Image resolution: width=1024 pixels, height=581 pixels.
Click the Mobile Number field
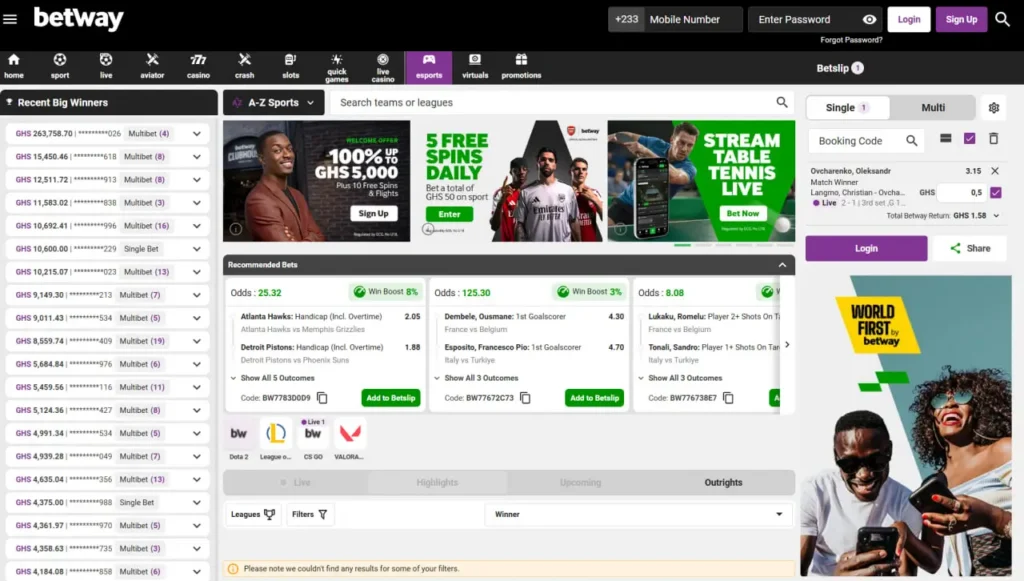[x=692, y=20]
